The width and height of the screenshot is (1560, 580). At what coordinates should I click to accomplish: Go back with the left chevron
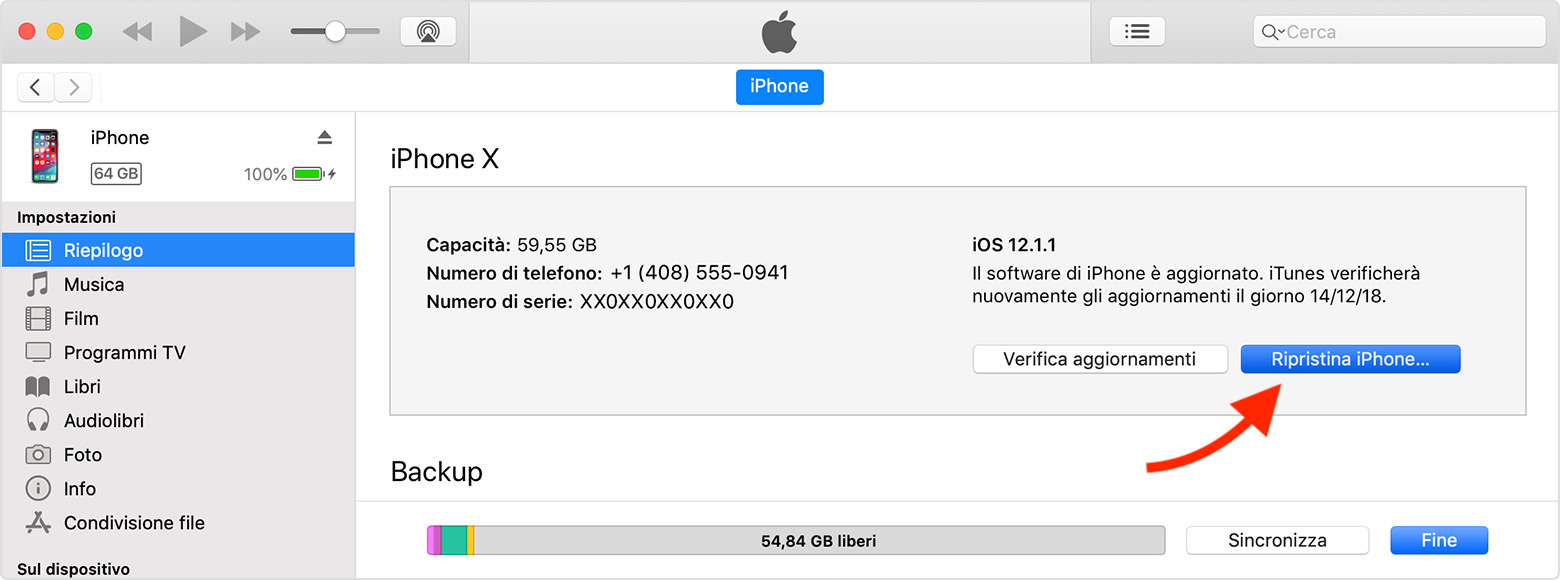(x=36, y=88)
